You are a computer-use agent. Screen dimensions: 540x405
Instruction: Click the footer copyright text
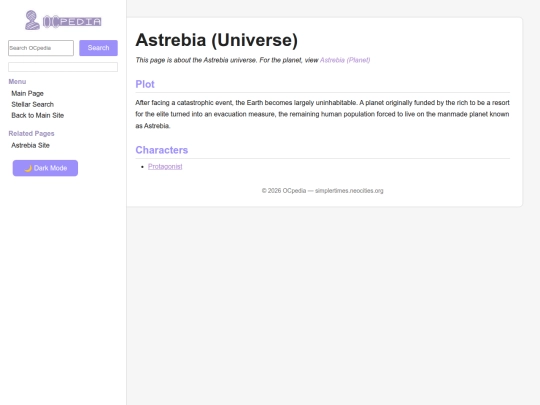tap(322, 190)
